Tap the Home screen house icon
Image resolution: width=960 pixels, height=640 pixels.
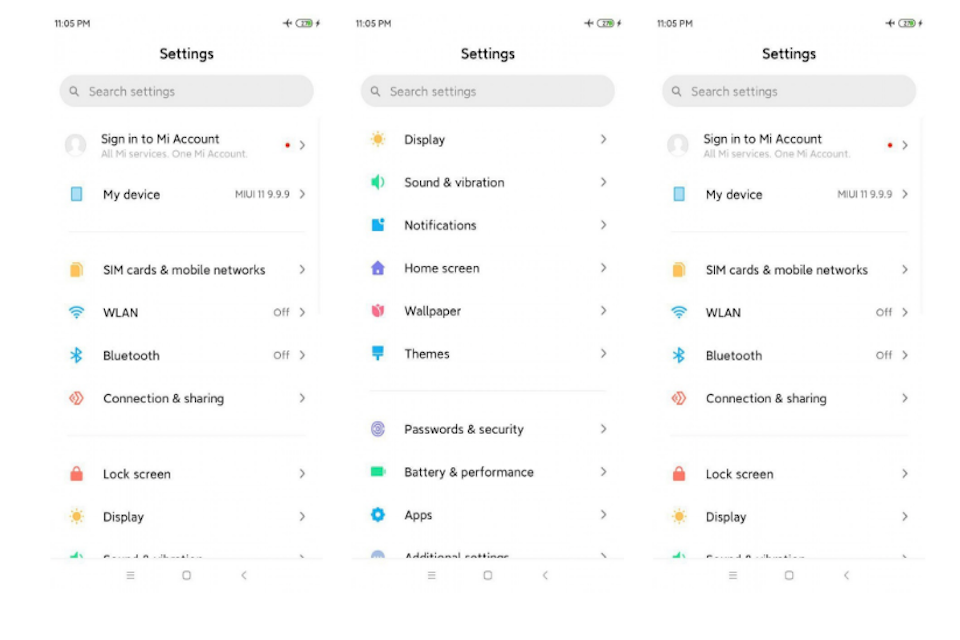coord(378,268)
